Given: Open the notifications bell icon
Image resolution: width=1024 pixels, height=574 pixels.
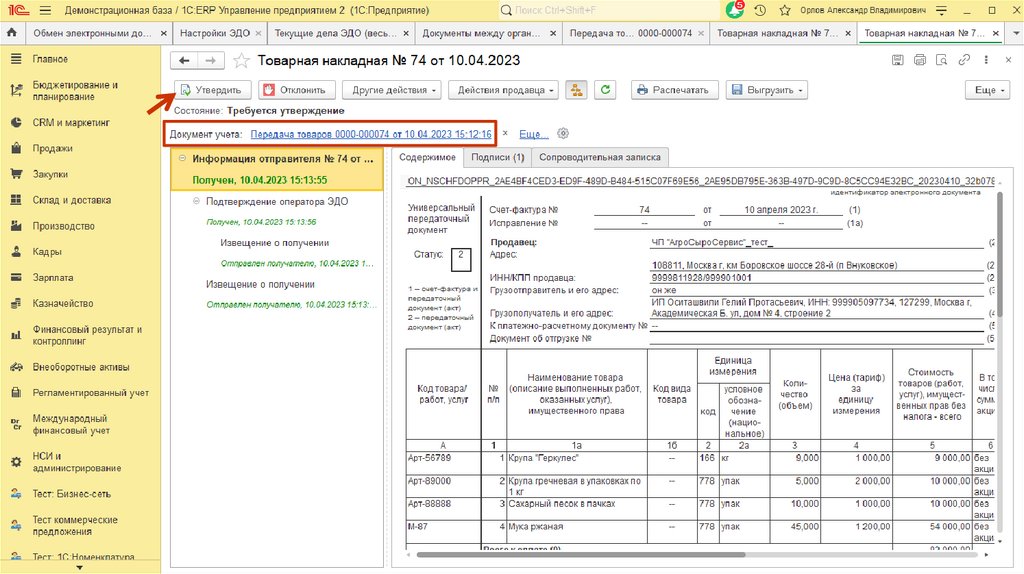Looking at the screenshot, I should (x=735, y=10).
